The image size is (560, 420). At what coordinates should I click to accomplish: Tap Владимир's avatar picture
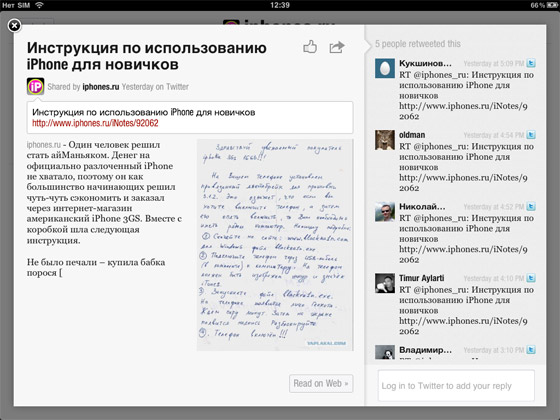tap(385, 352)
